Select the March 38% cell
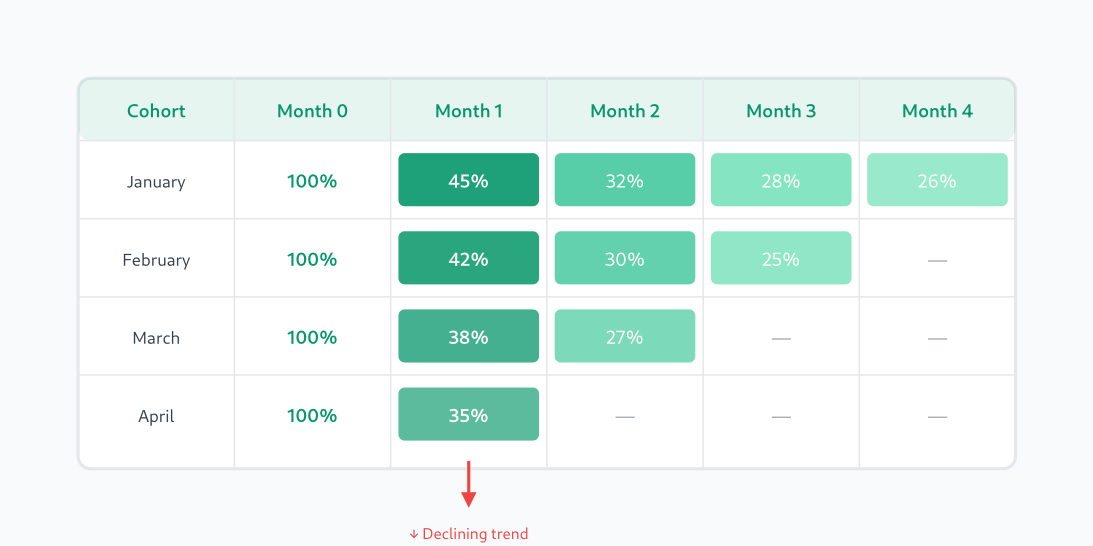Screen dimensions: 1093x546 pos(468,337)
